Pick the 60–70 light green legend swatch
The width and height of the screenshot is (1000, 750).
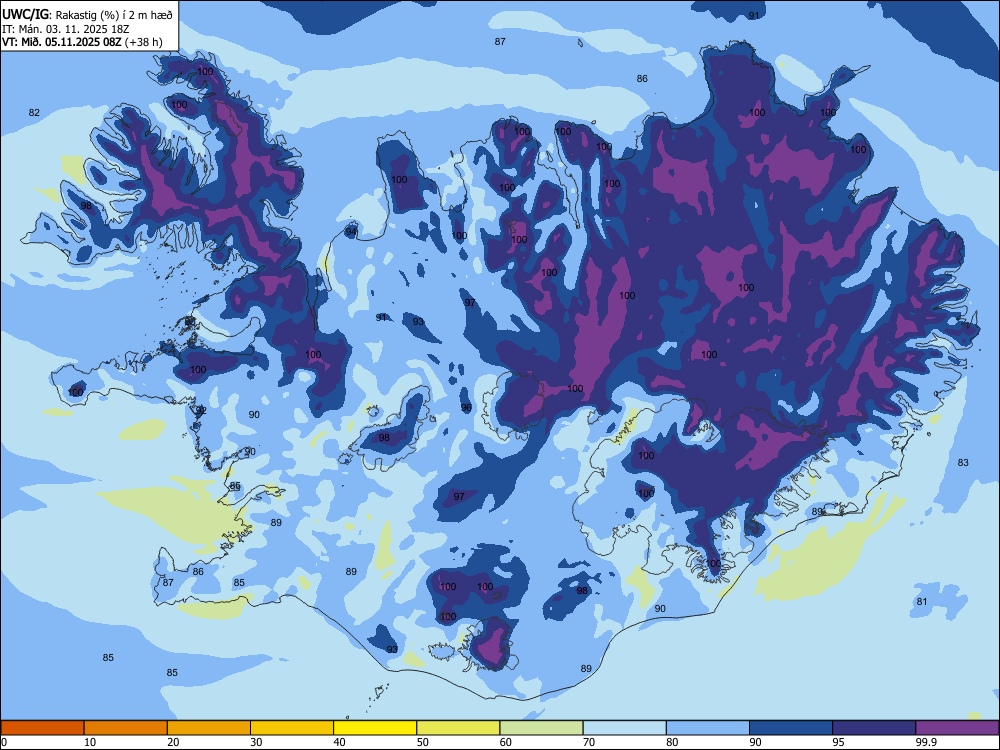pyautogui.click(x=541, y=728)
